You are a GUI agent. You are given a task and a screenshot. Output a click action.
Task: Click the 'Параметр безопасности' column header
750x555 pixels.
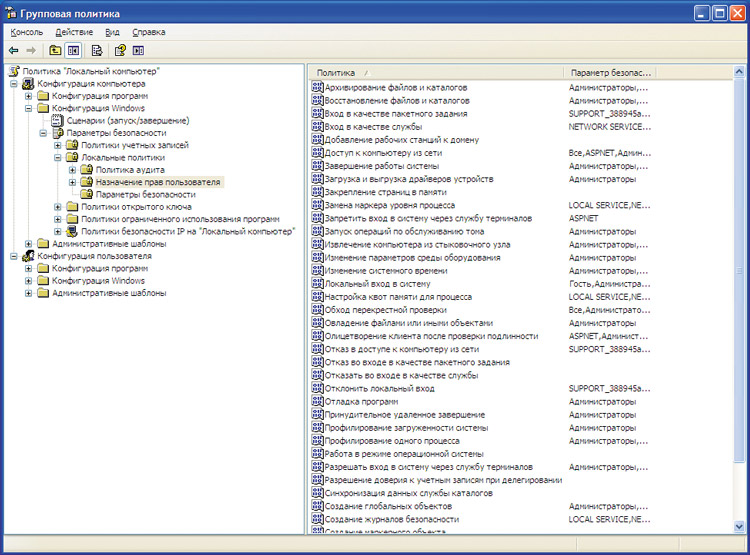(610, 73)
